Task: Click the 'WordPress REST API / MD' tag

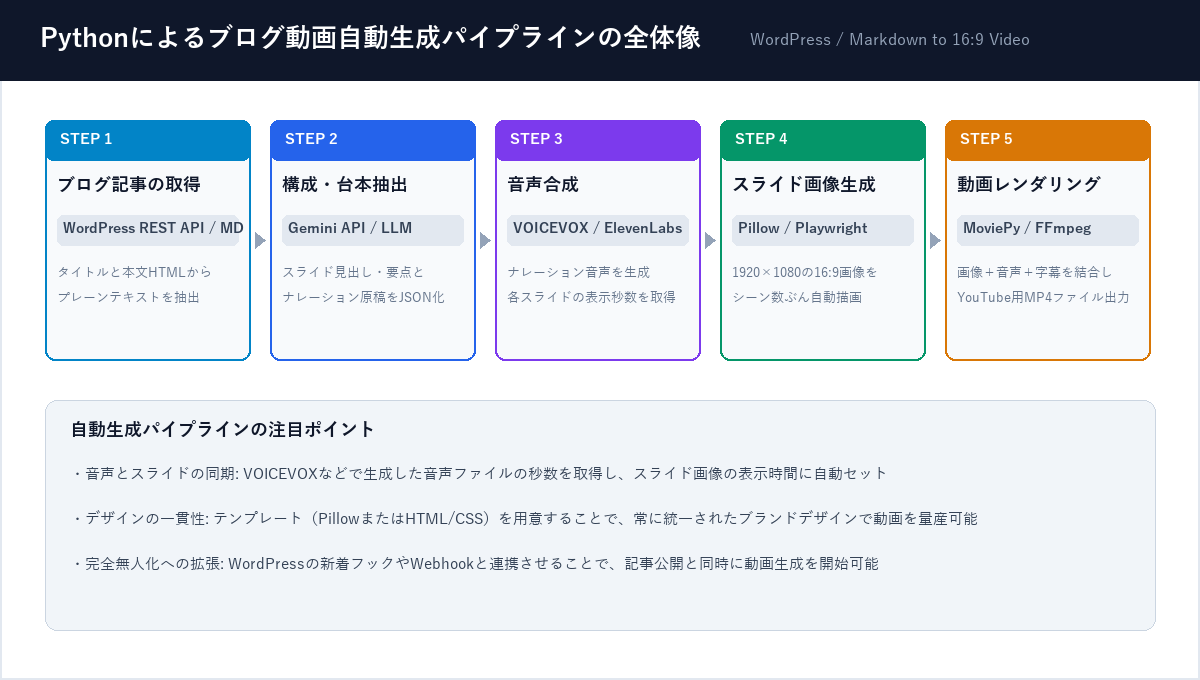Action: click(148, 229)
